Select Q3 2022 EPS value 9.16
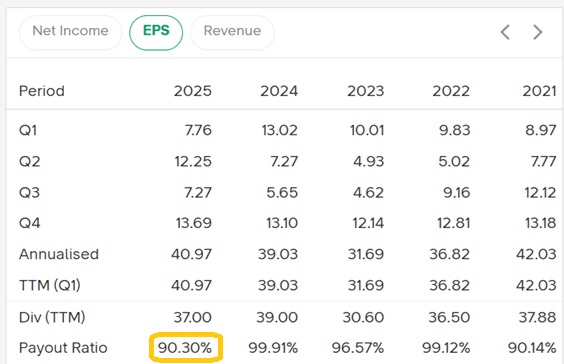Viewport: 564px width, 364px height. (457, 192)
